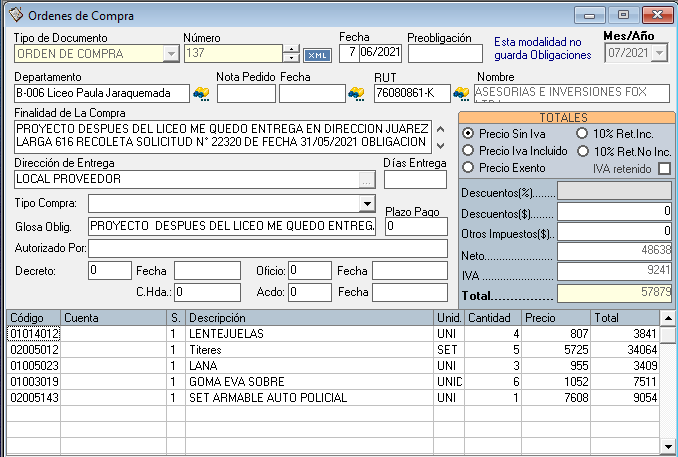This screenshot has width=678, height=457.
Task: Click price cell 7608
Action: tap(556, 398)
